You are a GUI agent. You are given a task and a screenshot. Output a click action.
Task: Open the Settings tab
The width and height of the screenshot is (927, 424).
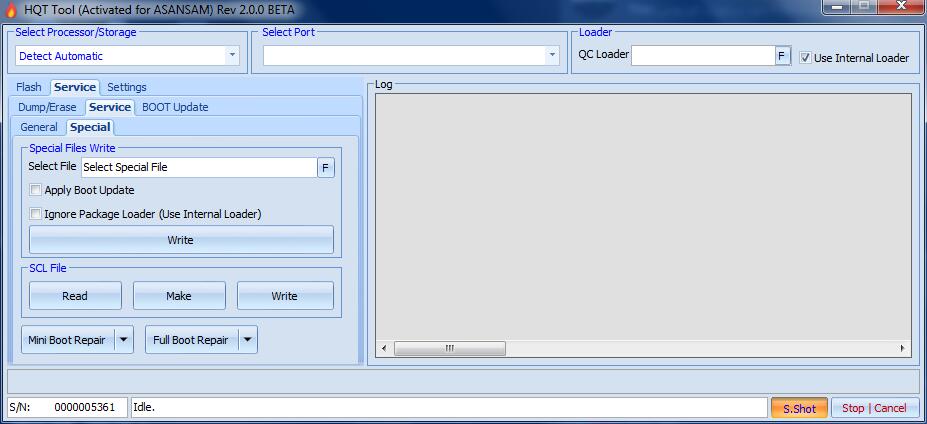click(127, 87)
